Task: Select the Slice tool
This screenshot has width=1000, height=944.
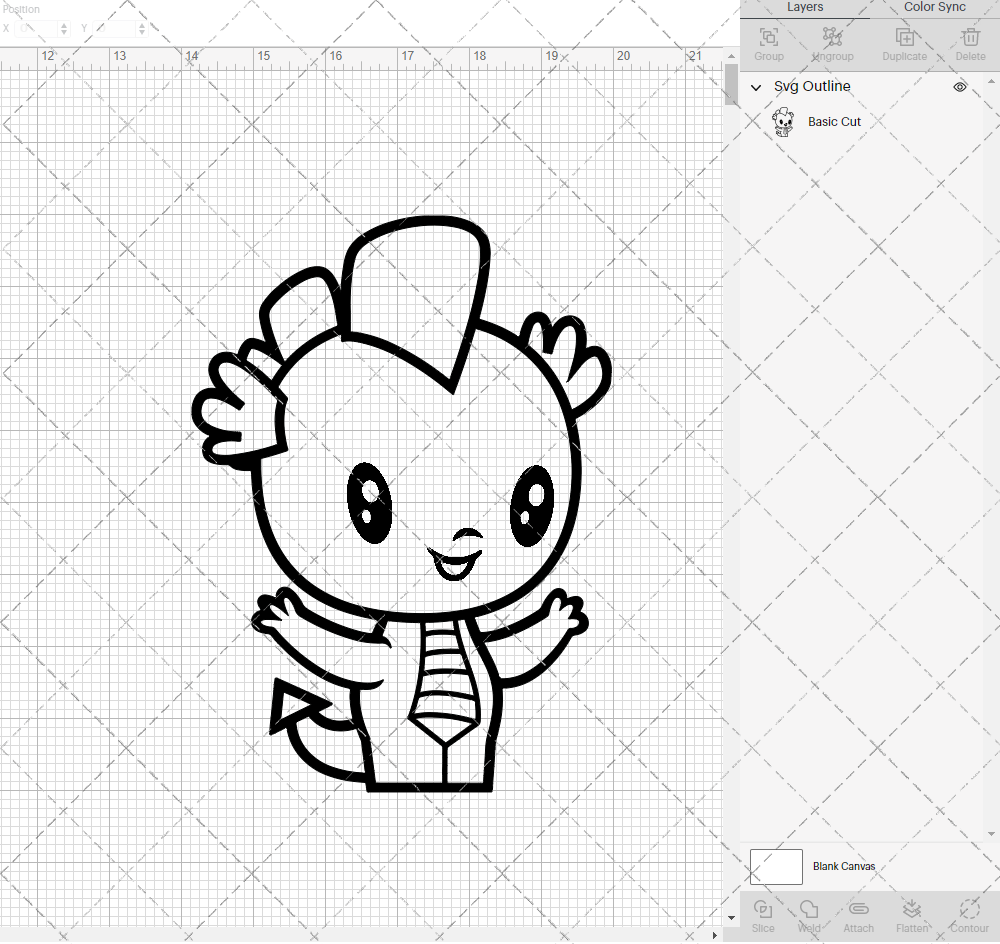Action: (763, 910)
